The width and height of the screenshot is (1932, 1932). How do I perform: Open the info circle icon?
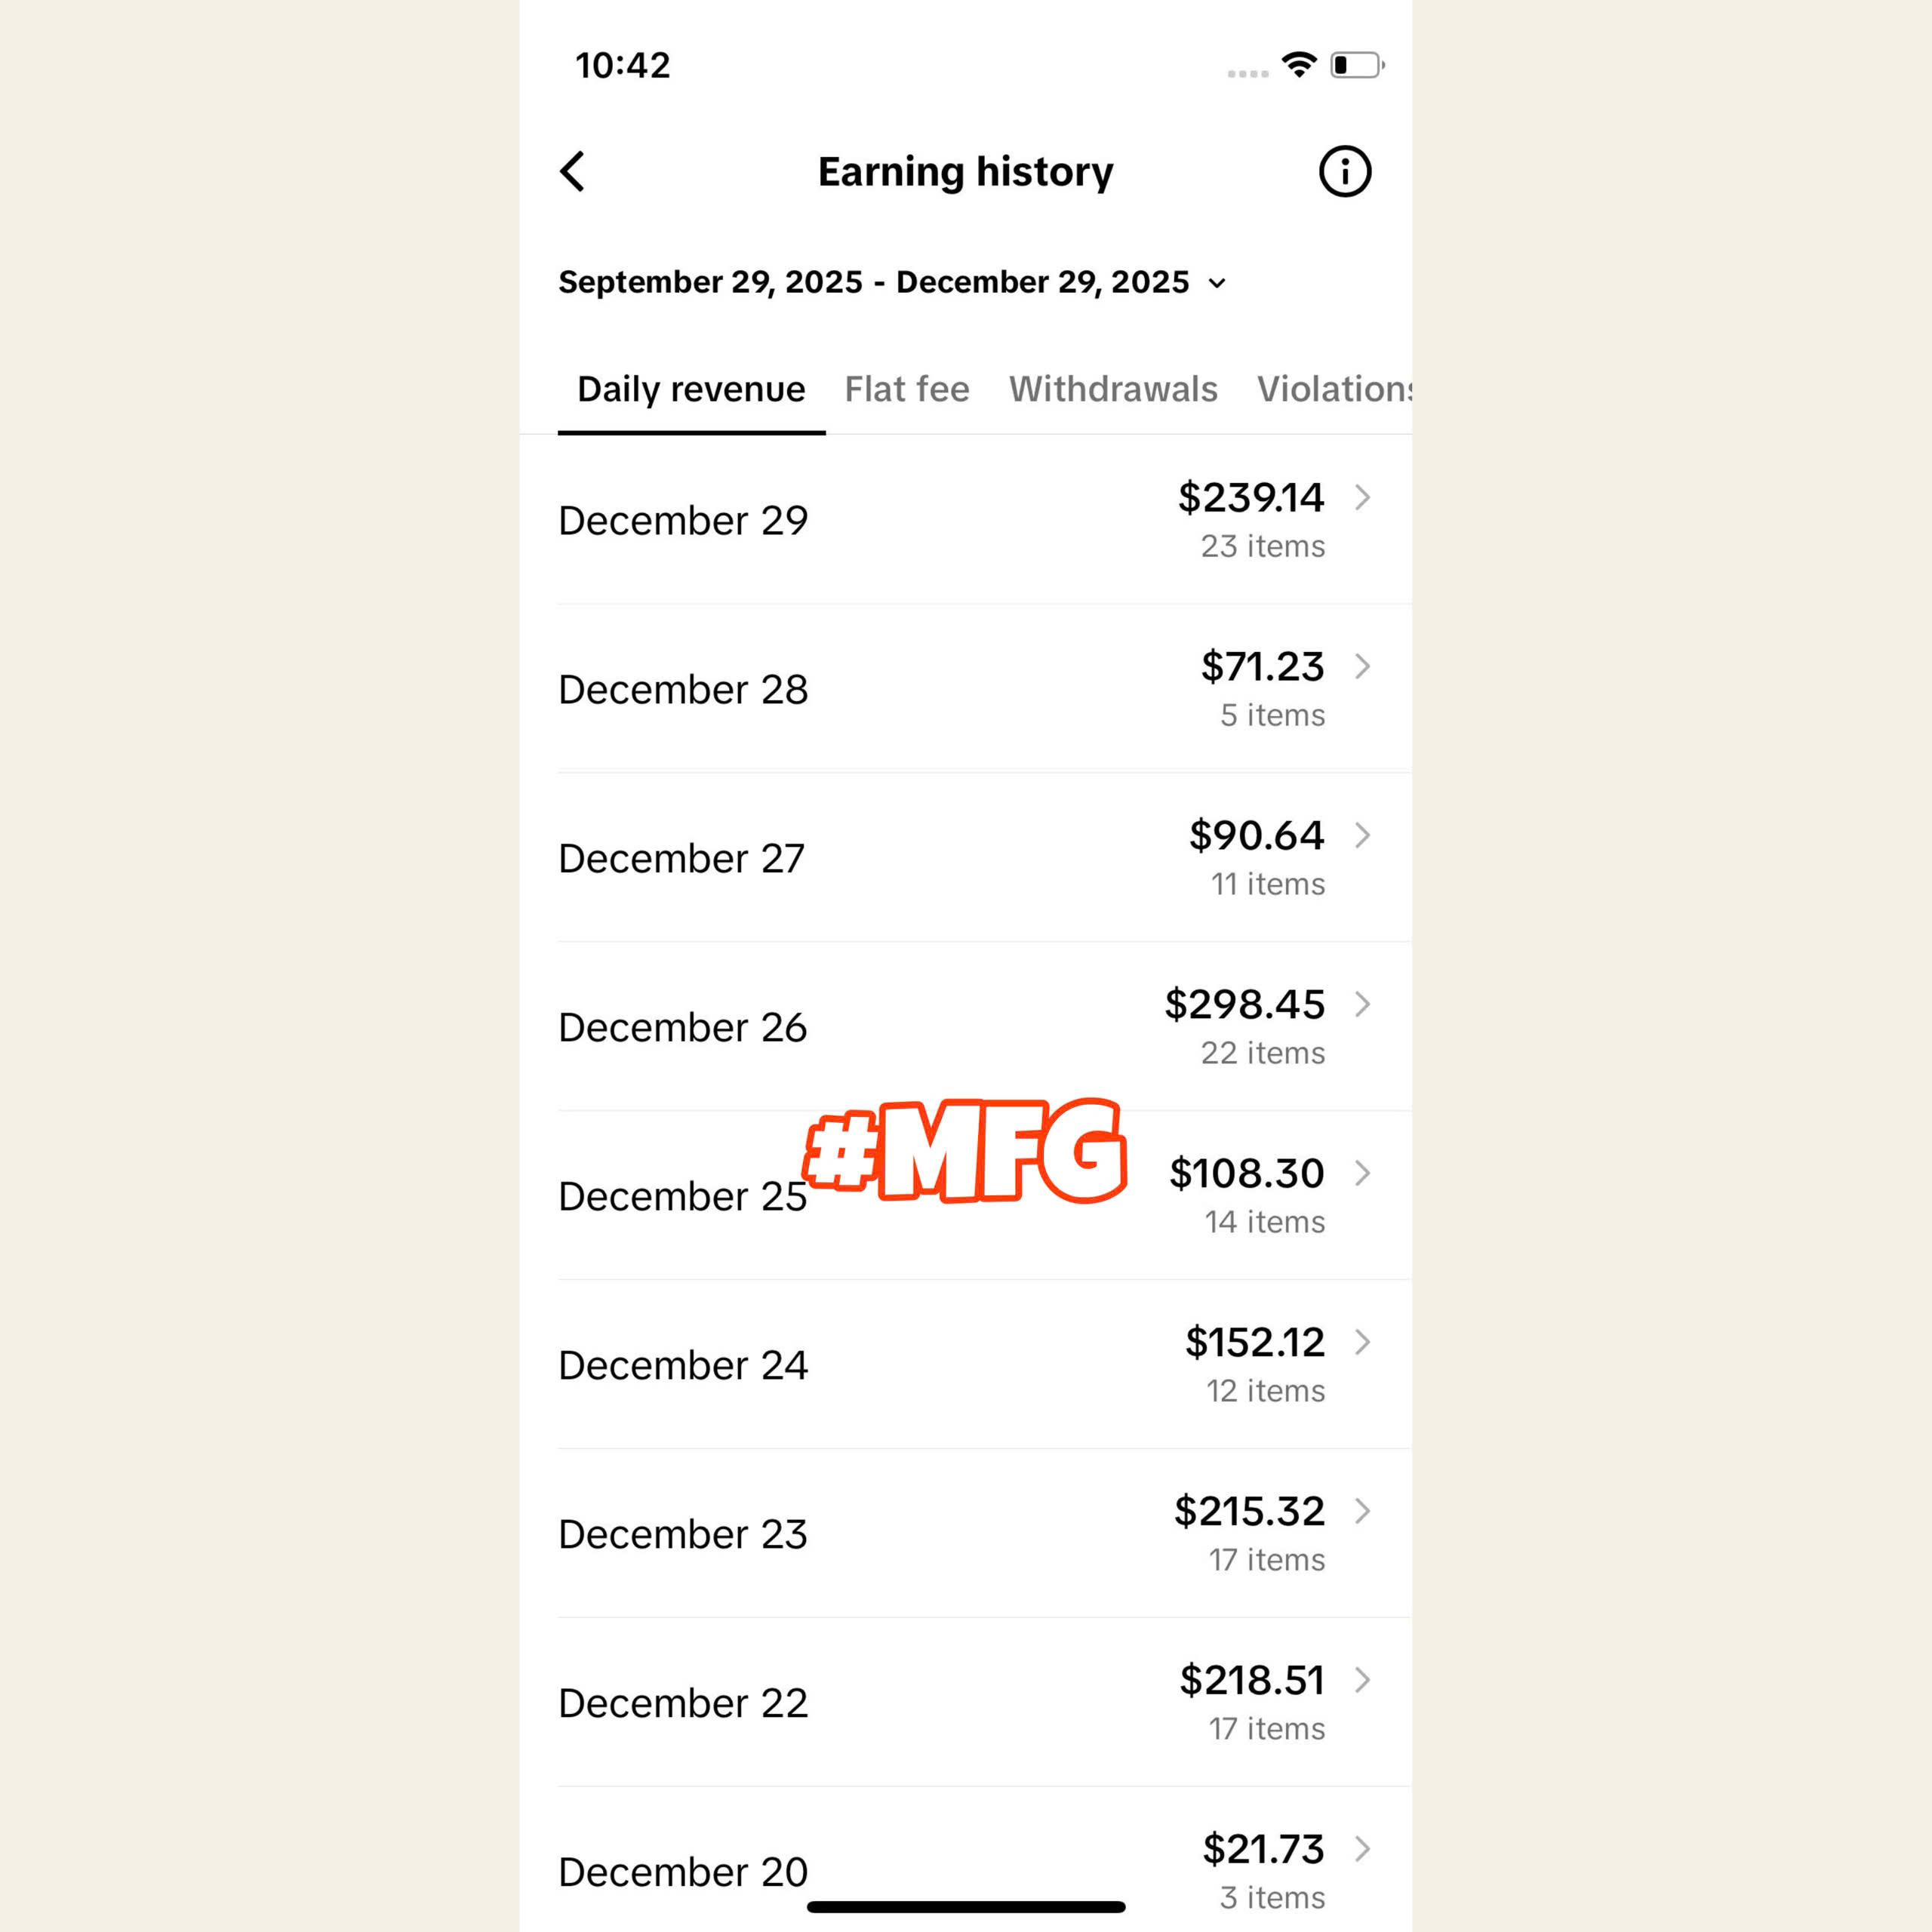pos(1344,172)
